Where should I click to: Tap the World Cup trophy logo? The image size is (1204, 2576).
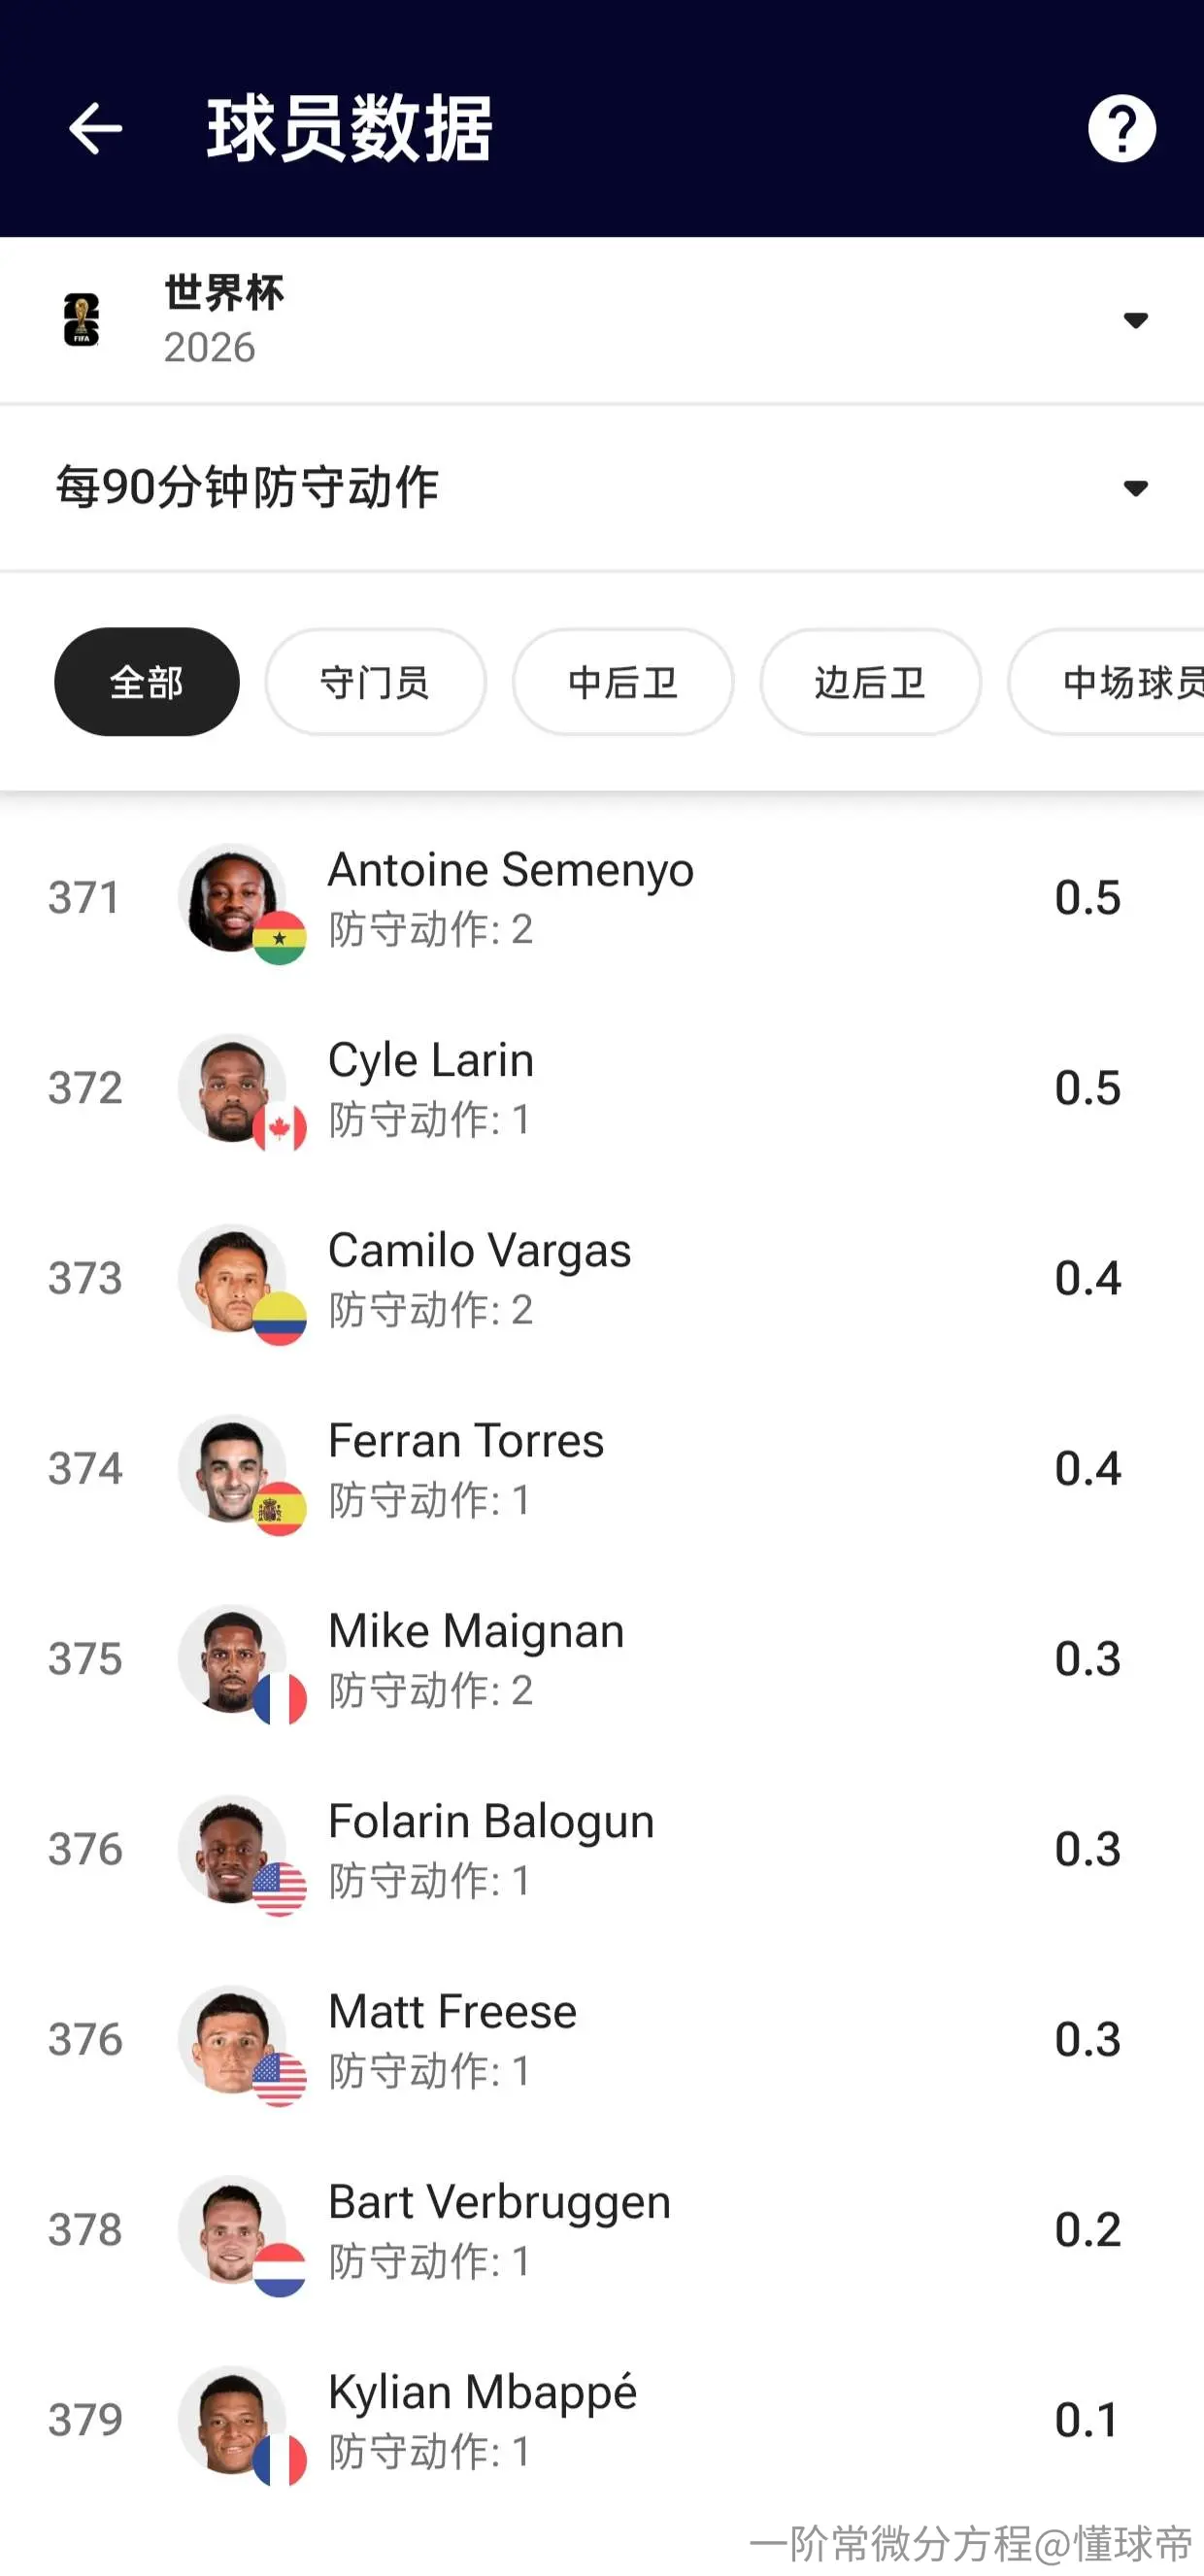(81, 319)
